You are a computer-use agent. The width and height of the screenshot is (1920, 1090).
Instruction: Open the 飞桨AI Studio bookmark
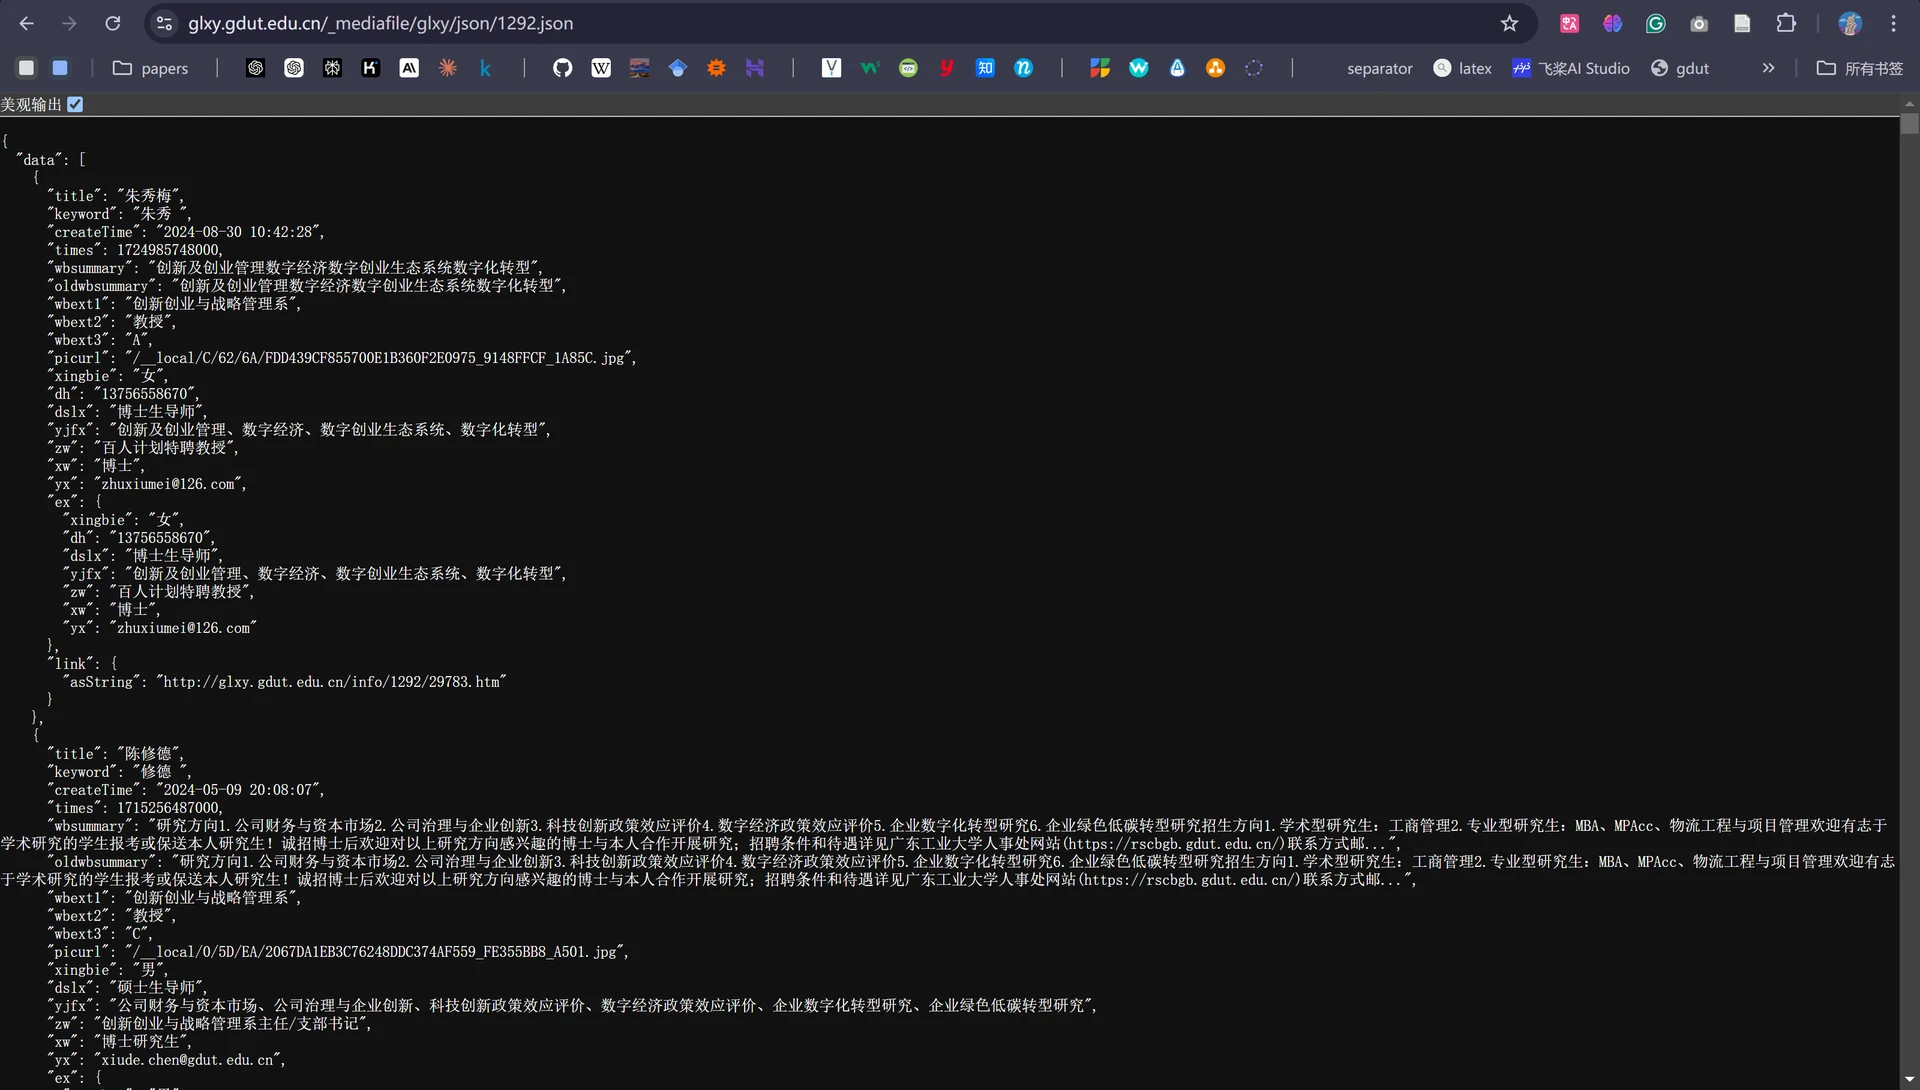tap(1570, 68)
